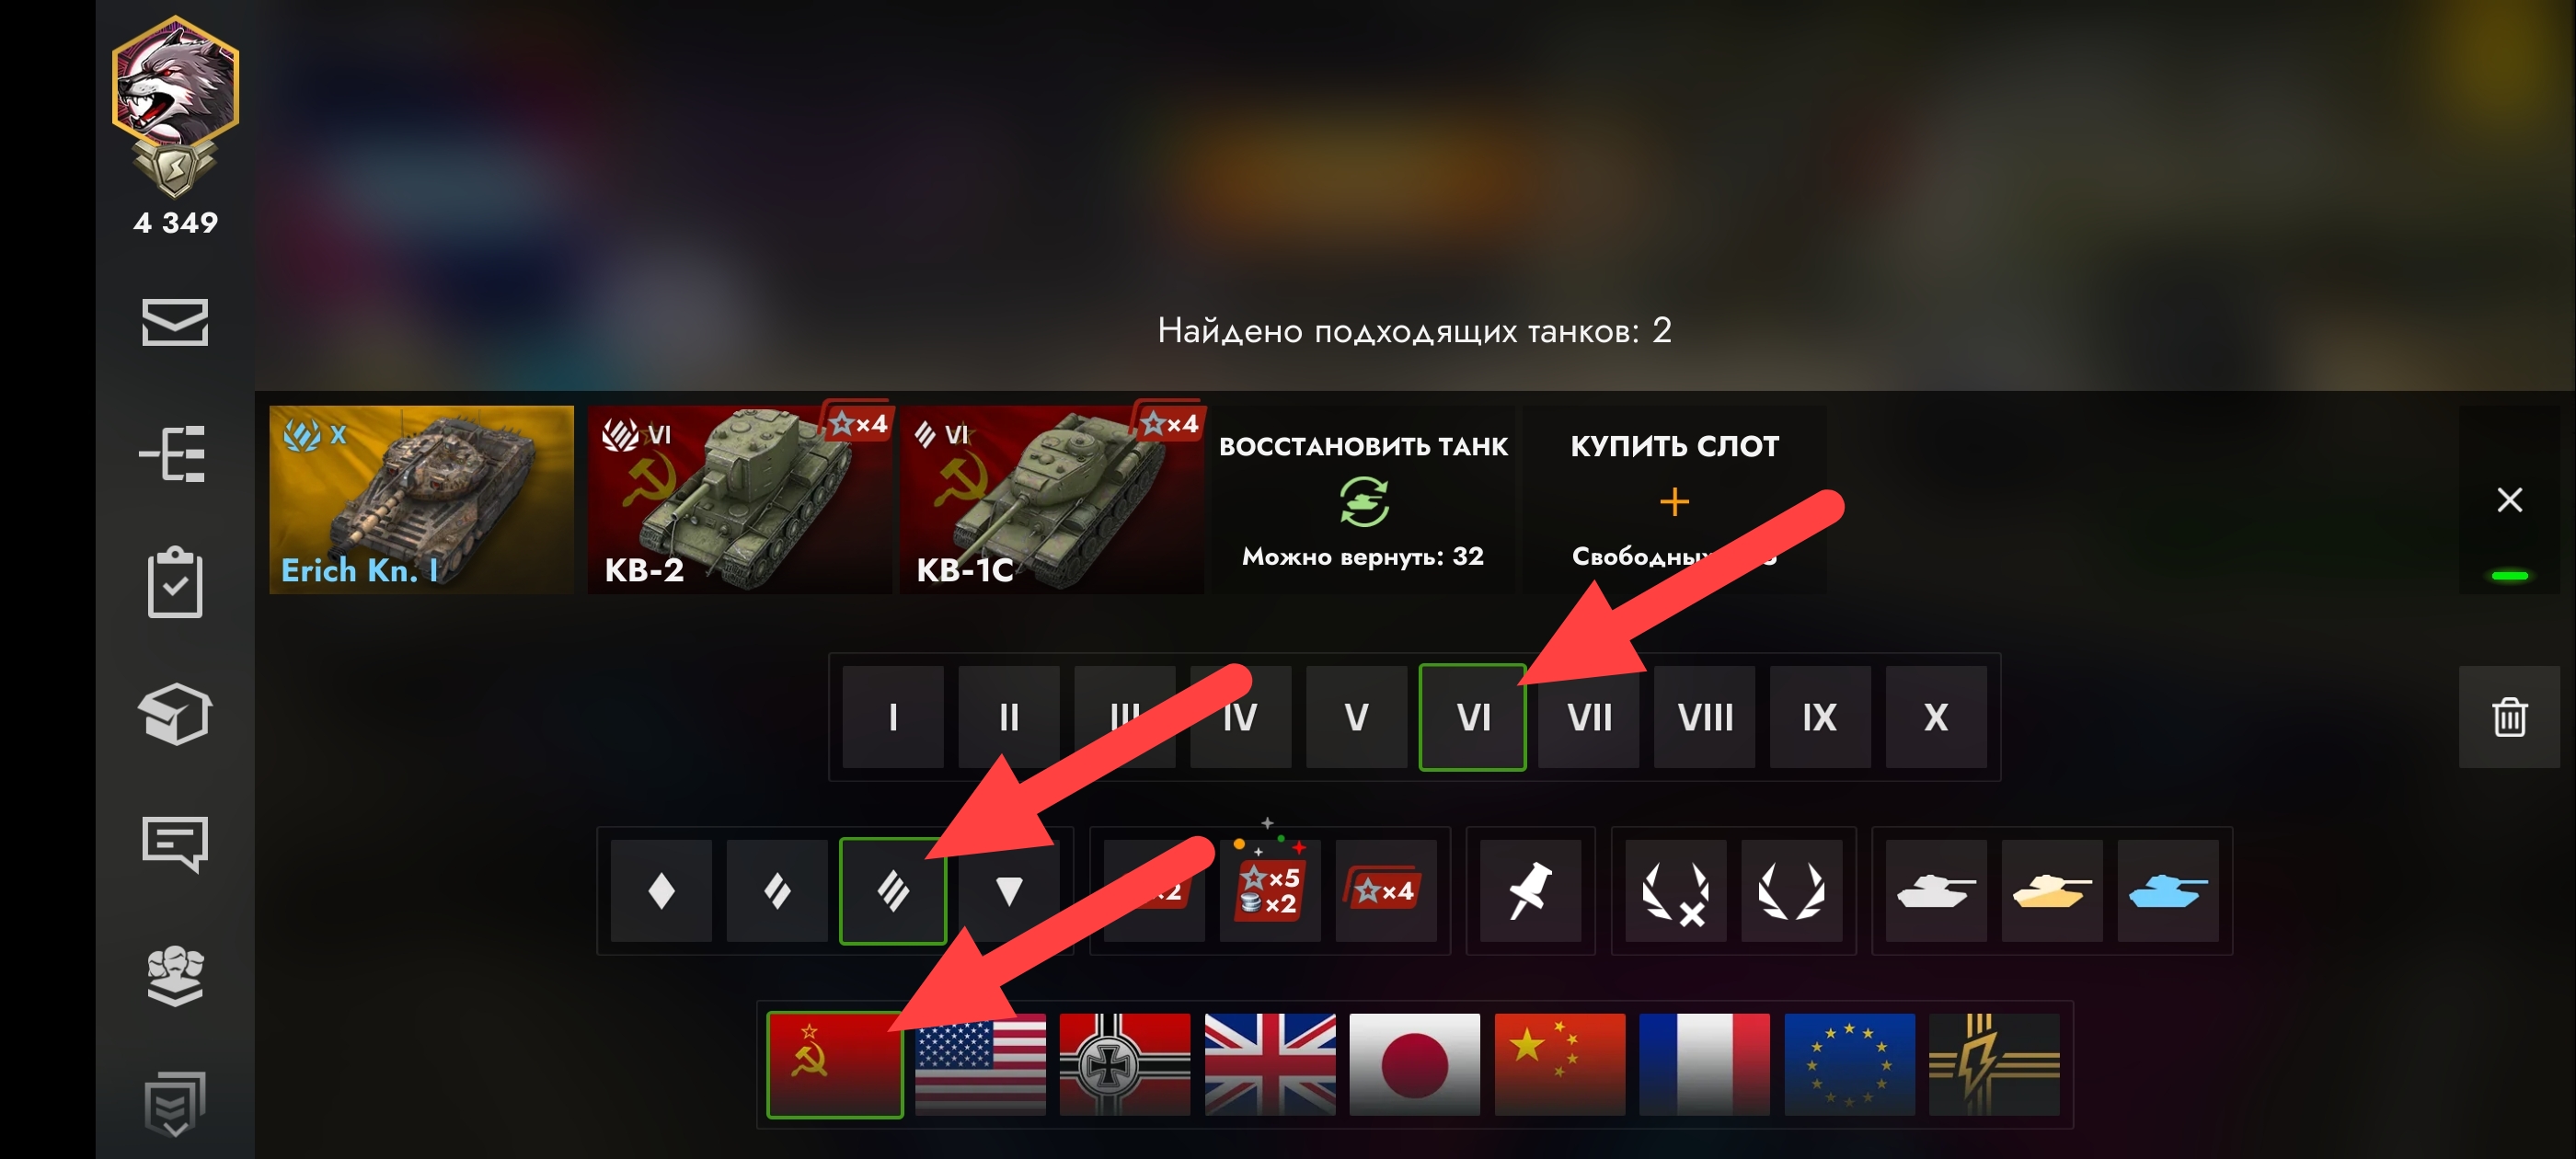
Task: Toggle tier VI filter
Action: (x=1472, y=717)
